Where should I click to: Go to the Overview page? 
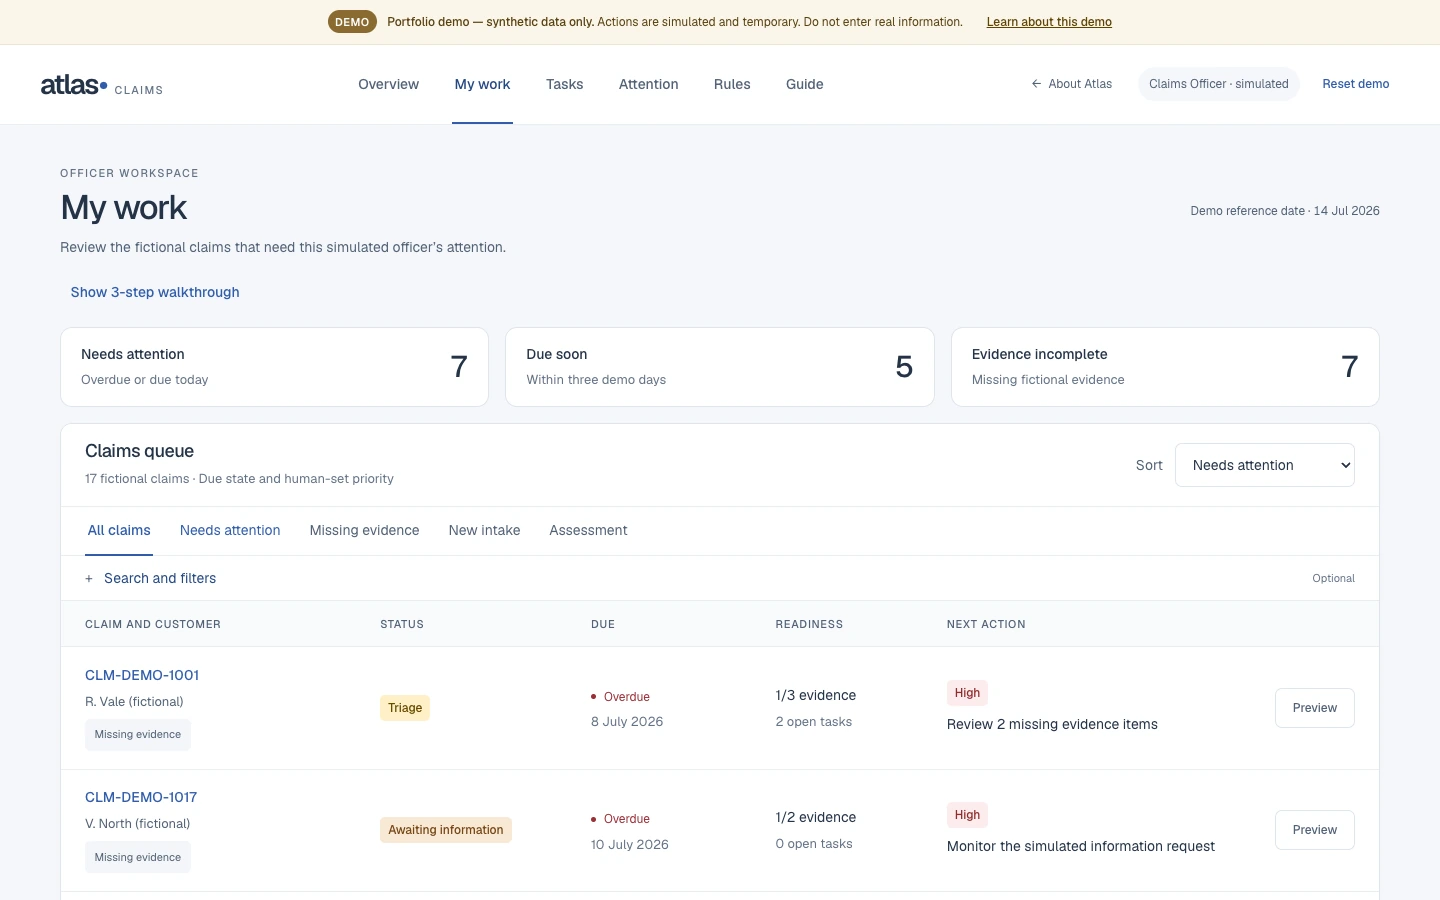pos(389,84)
